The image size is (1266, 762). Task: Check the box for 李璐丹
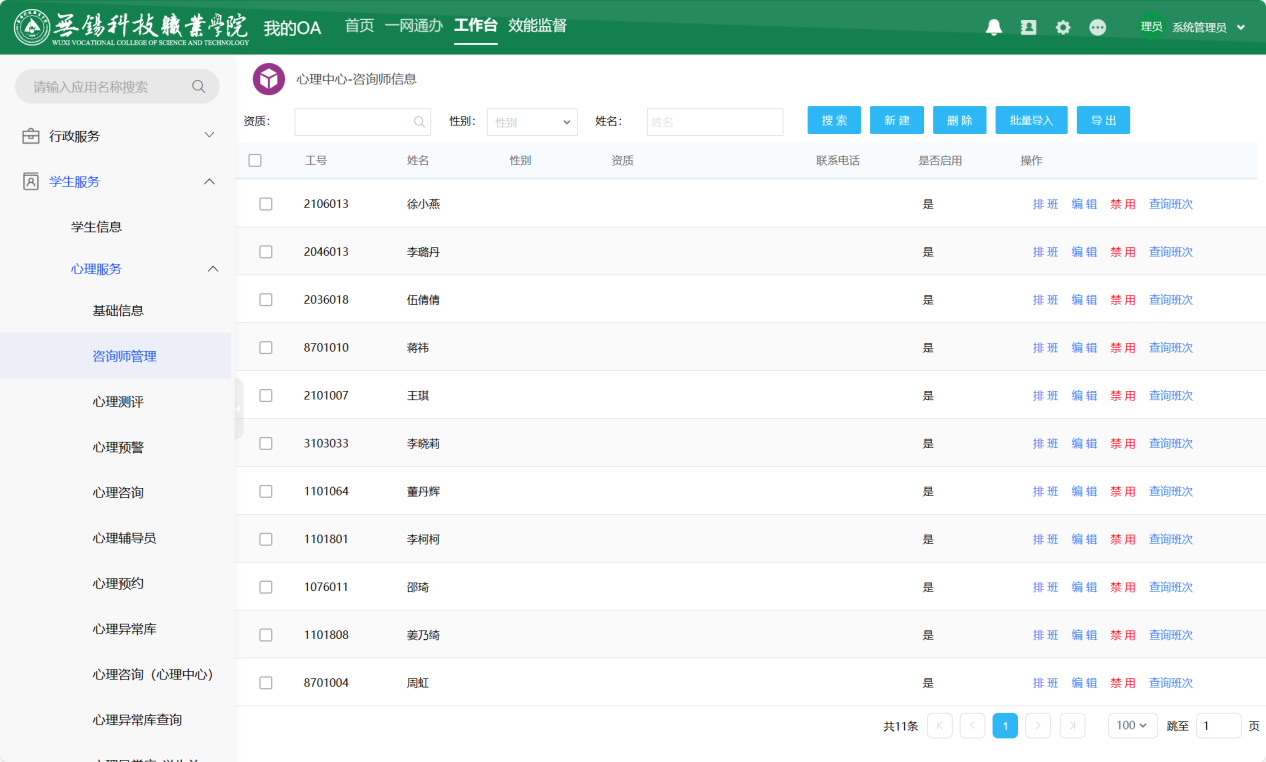click(x=266, y=252)
